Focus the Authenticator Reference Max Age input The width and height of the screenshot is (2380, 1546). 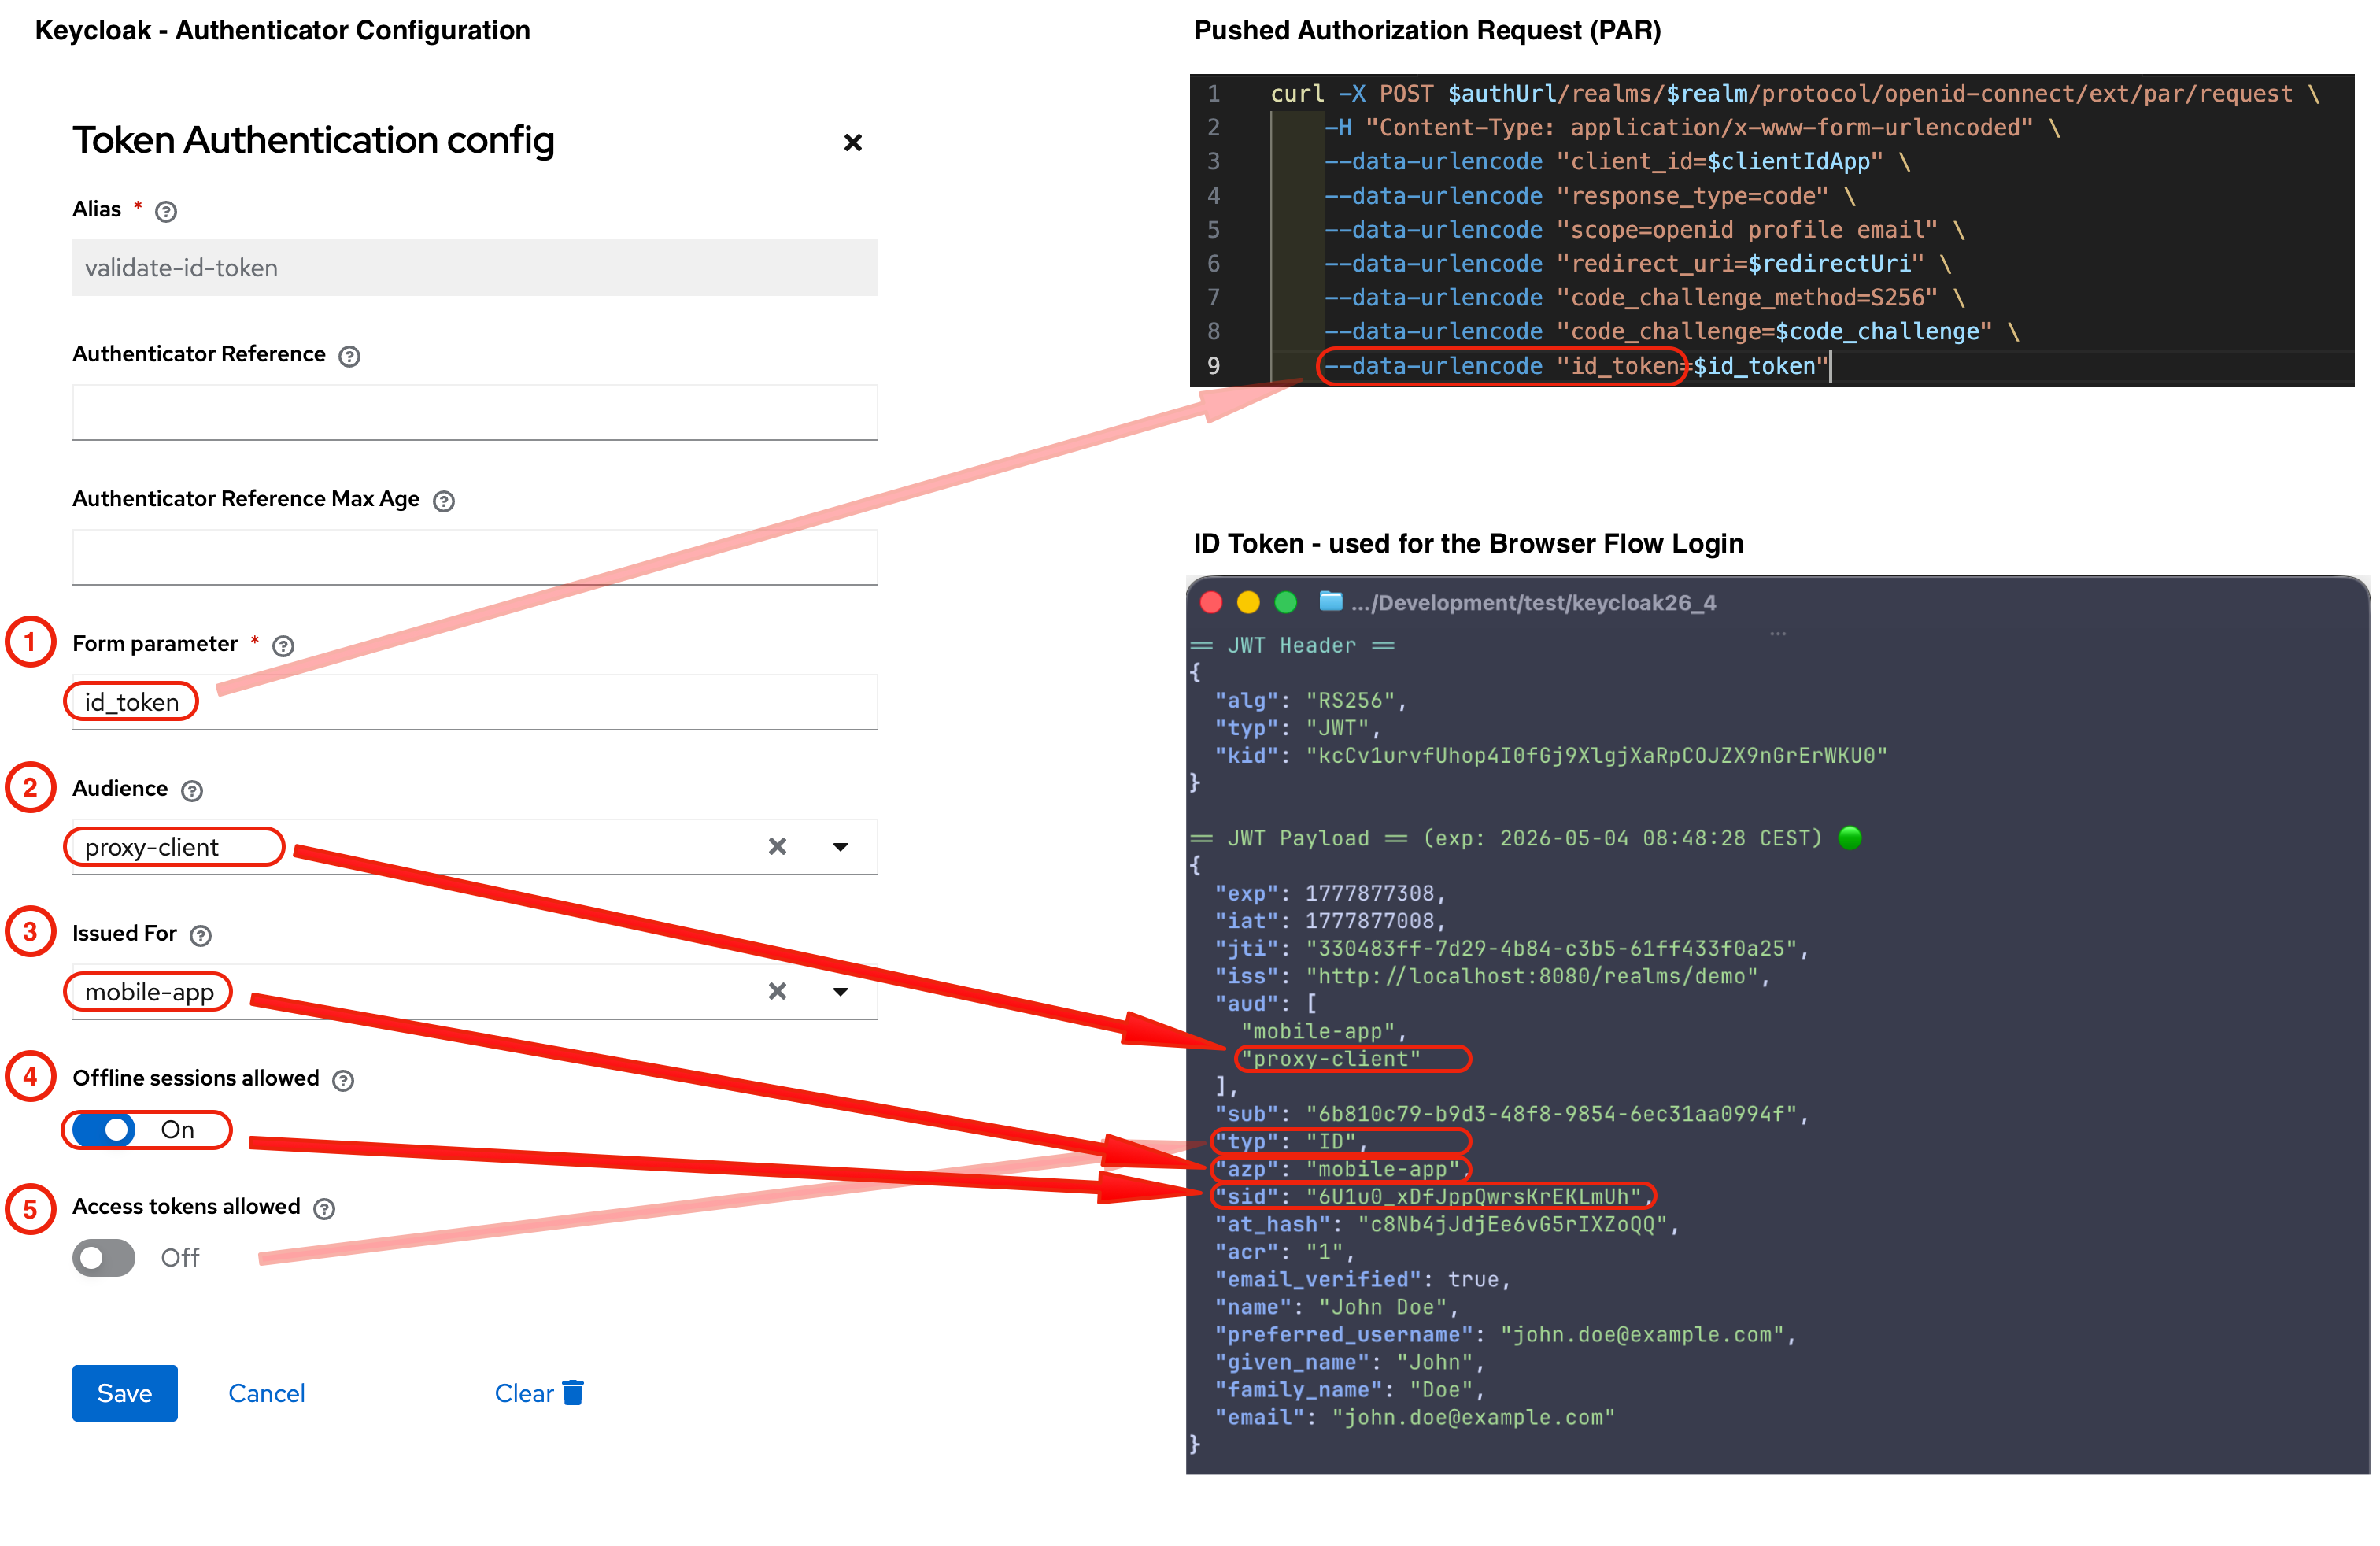(x=475, y=557)
